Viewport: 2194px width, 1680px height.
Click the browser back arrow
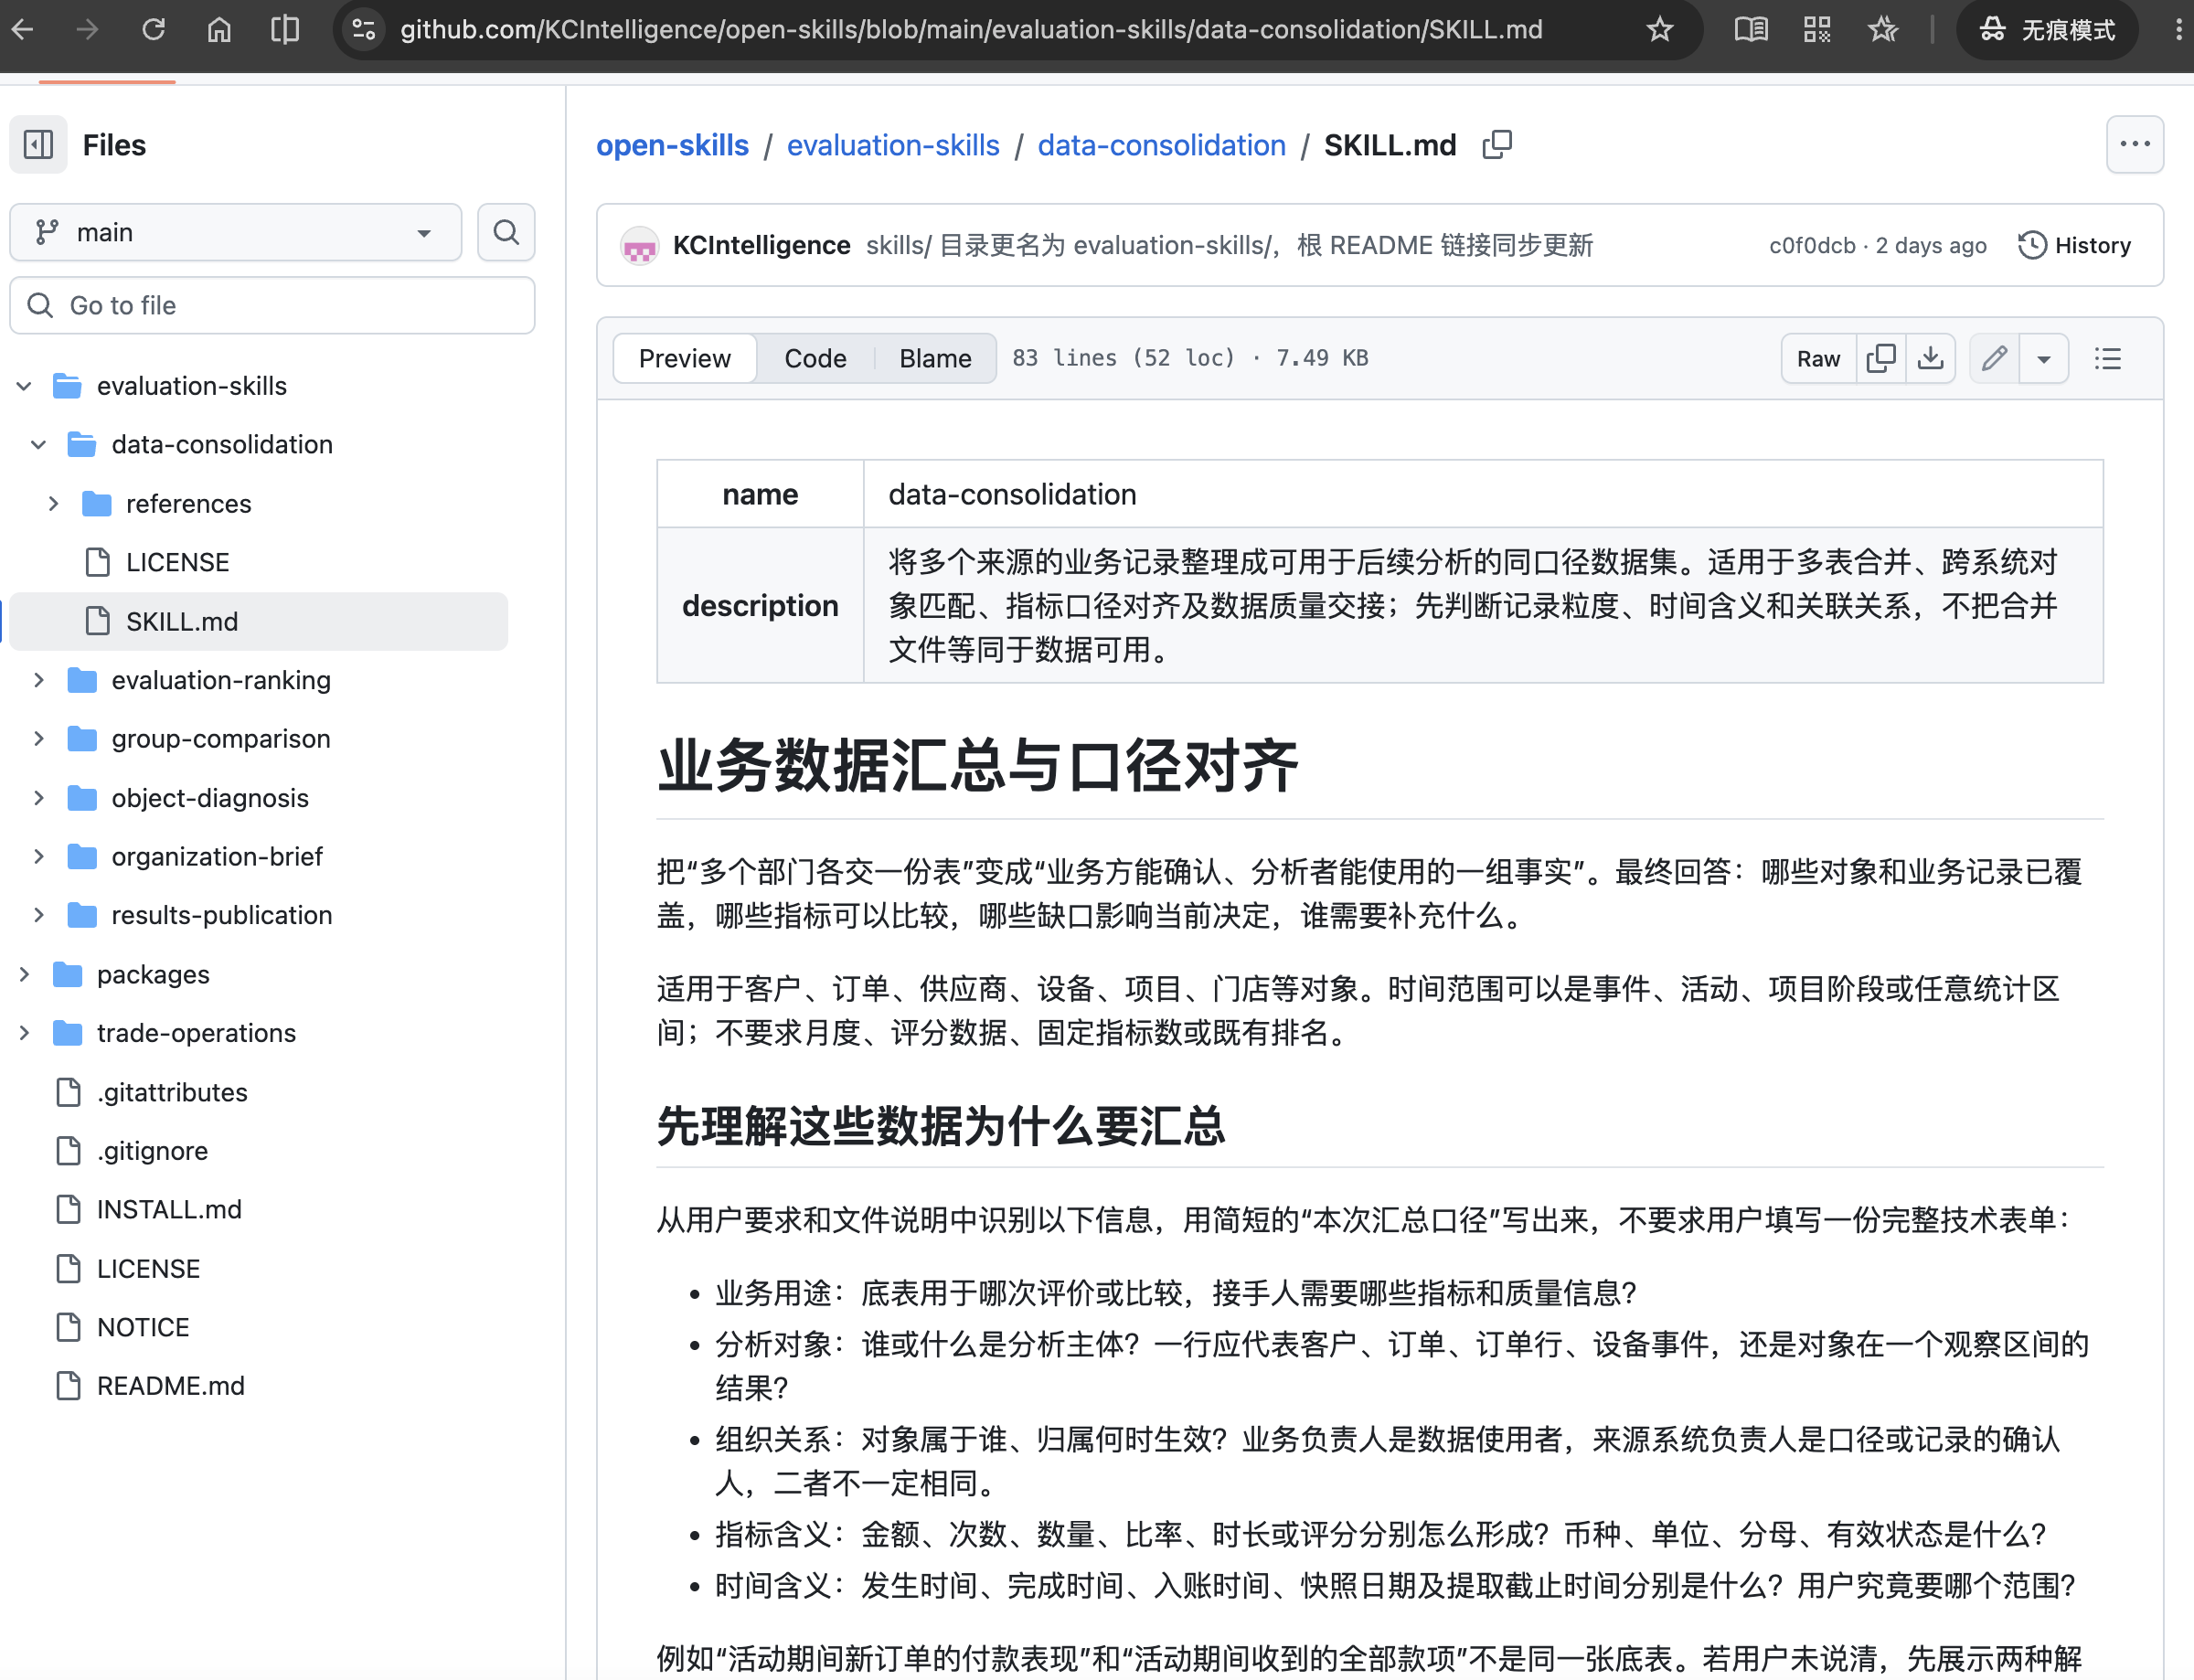coord(22,30)
